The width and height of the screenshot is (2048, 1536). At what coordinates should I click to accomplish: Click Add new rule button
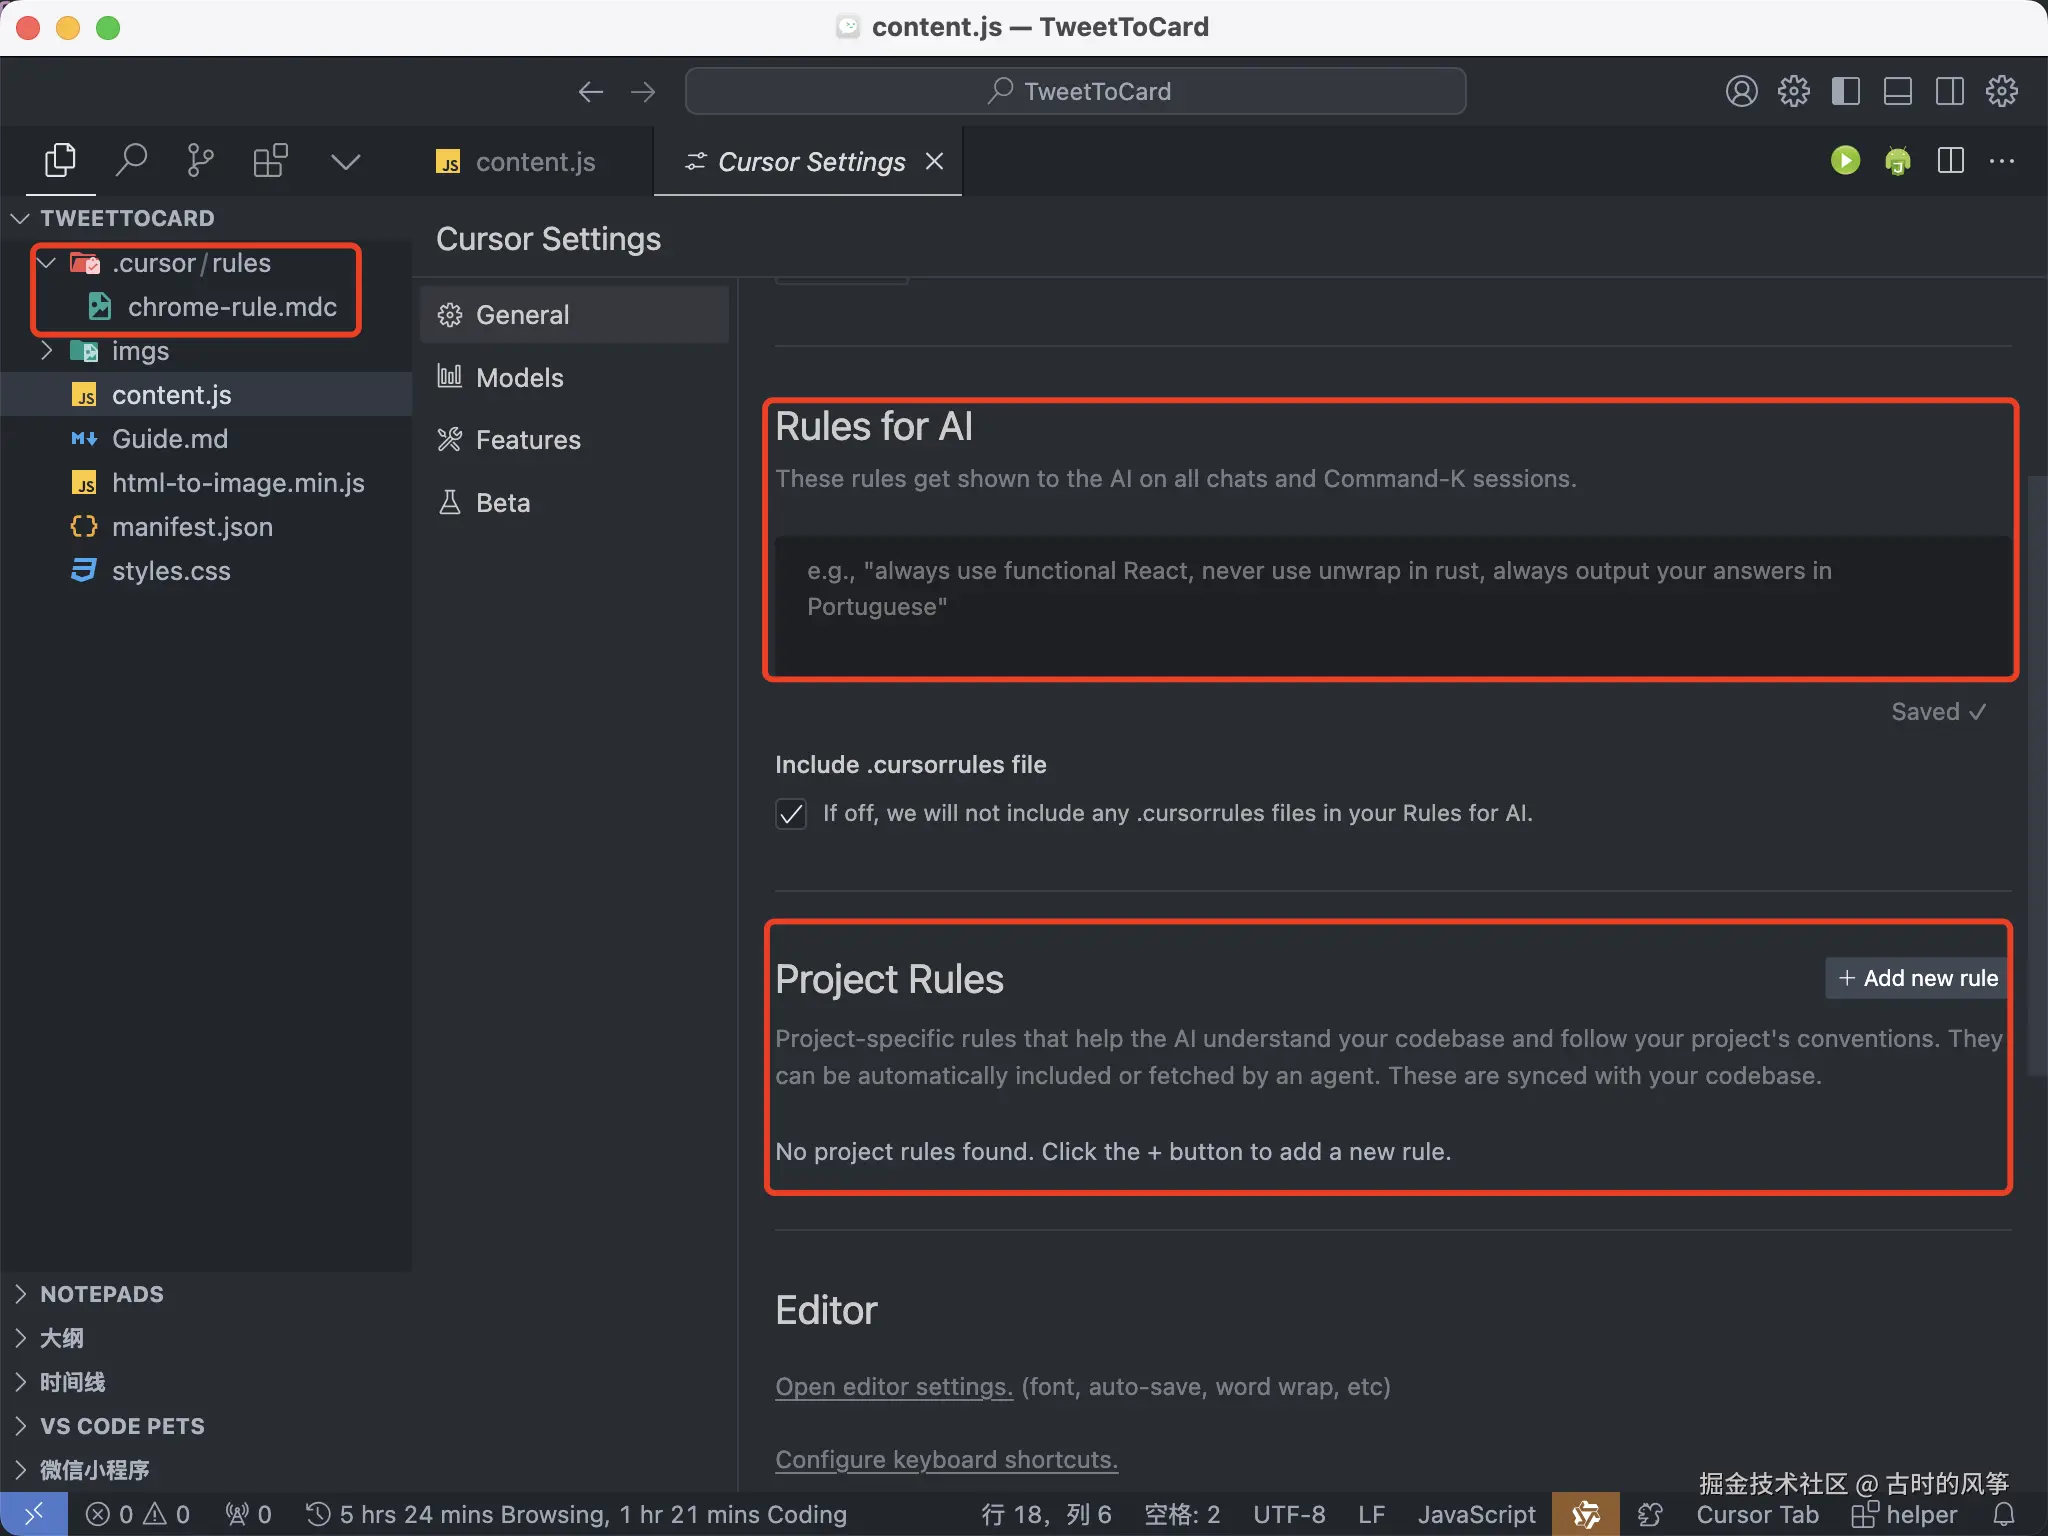point(1918,978)
